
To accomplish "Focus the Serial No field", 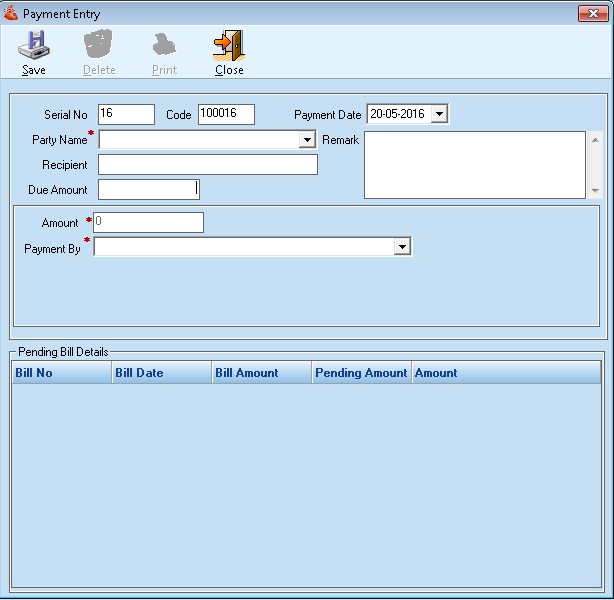I will coord(126,114).
